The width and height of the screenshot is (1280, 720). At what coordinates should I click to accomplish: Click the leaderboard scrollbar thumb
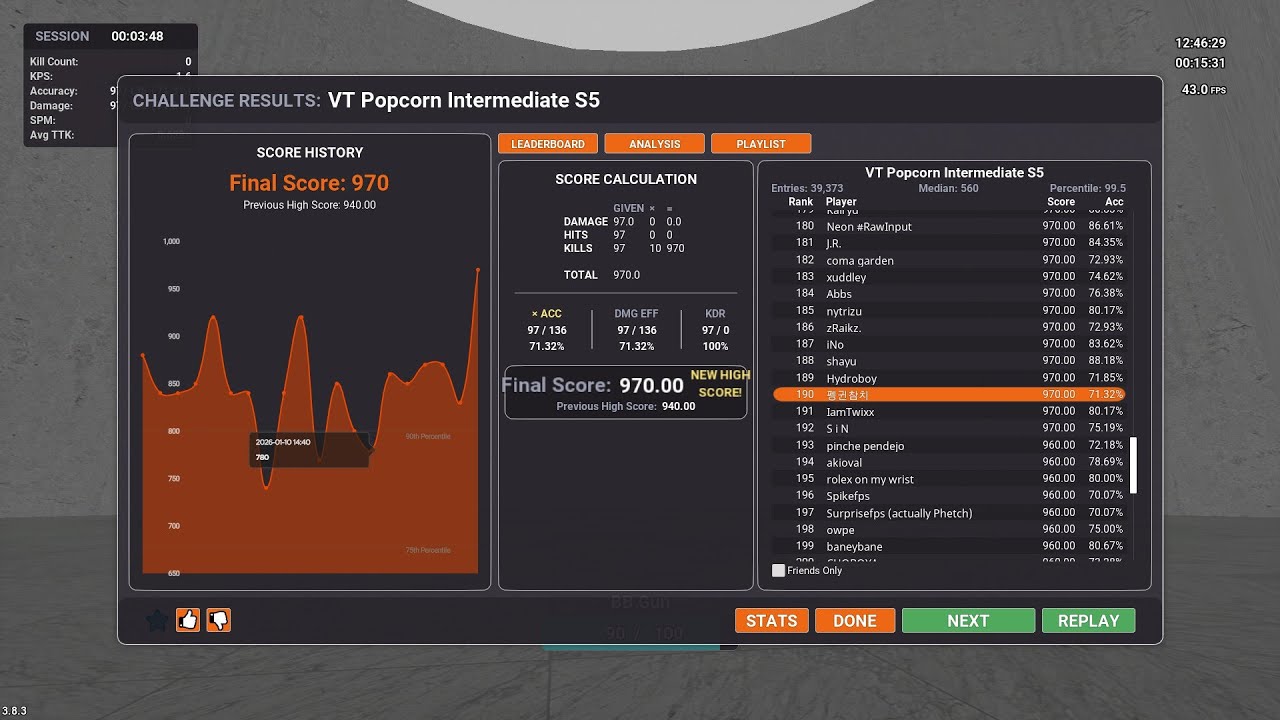(1133, 465)
